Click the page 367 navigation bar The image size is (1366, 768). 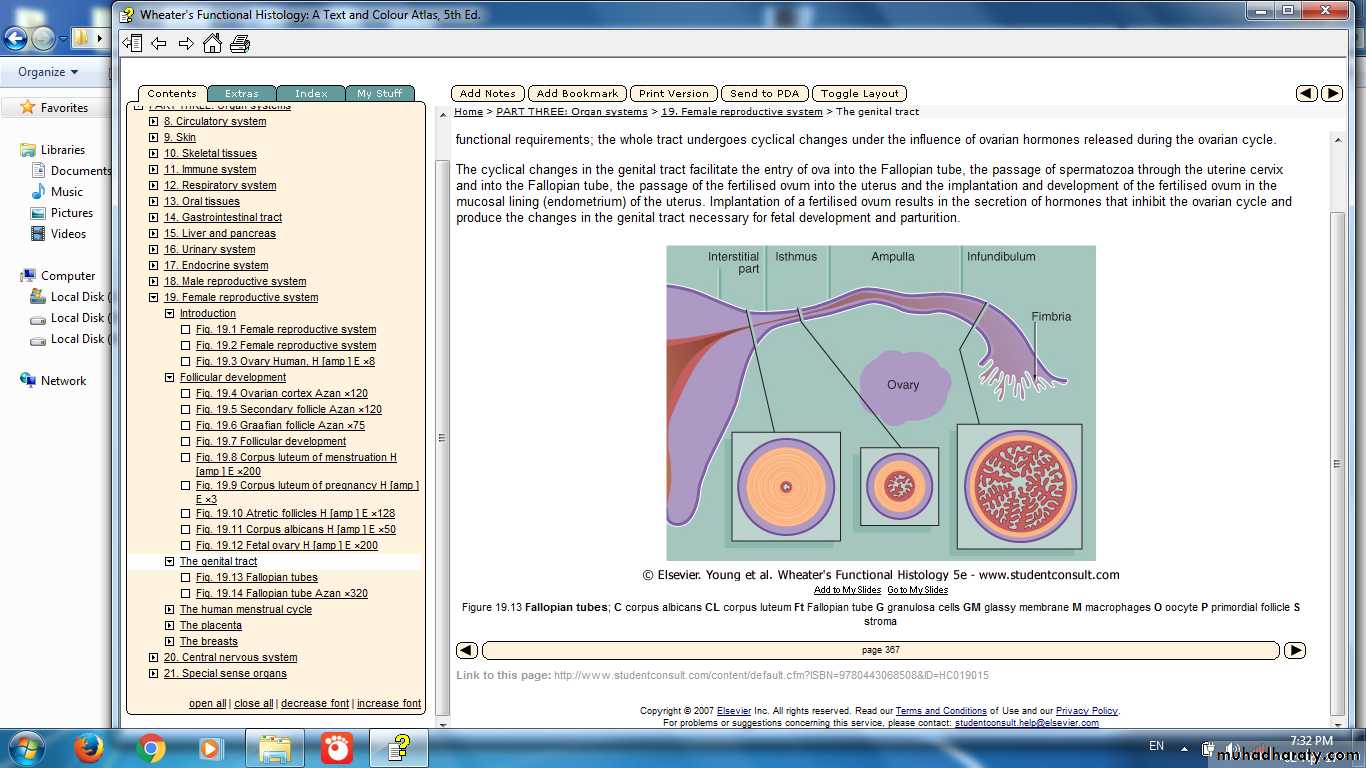[880, 650]
